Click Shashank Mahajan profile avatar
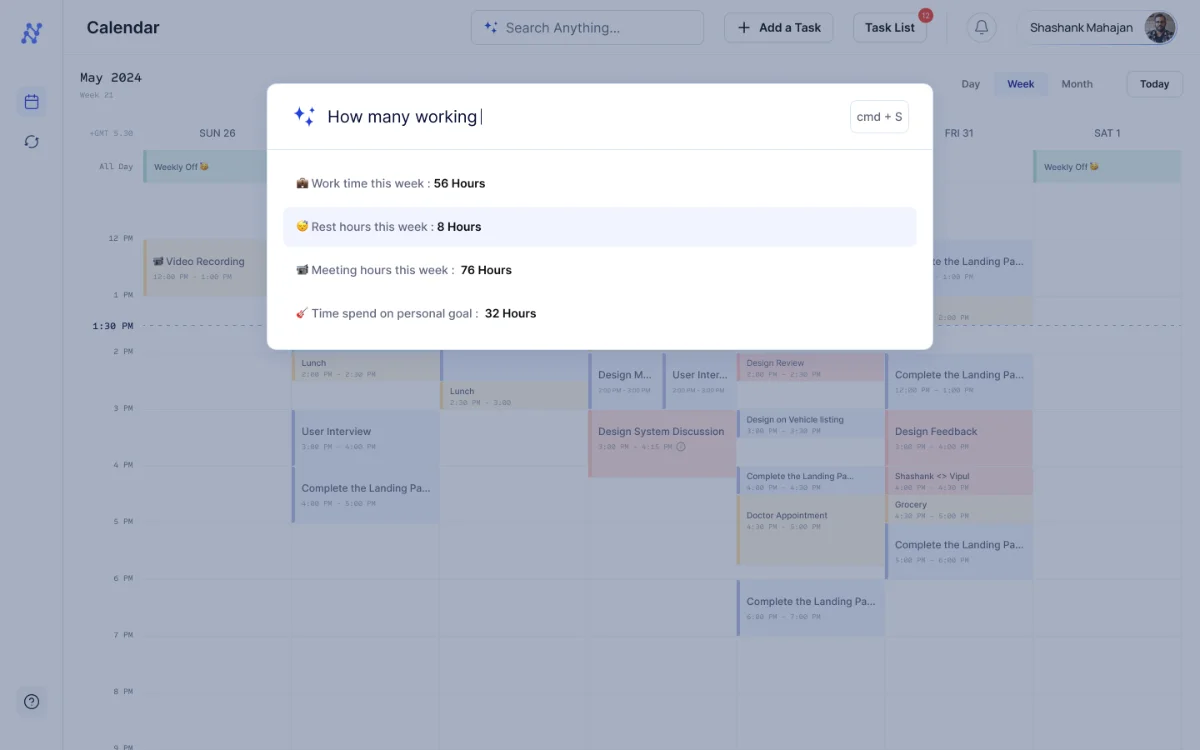The height and width of the screenshot is (750, 1200). click(1160, 28)
